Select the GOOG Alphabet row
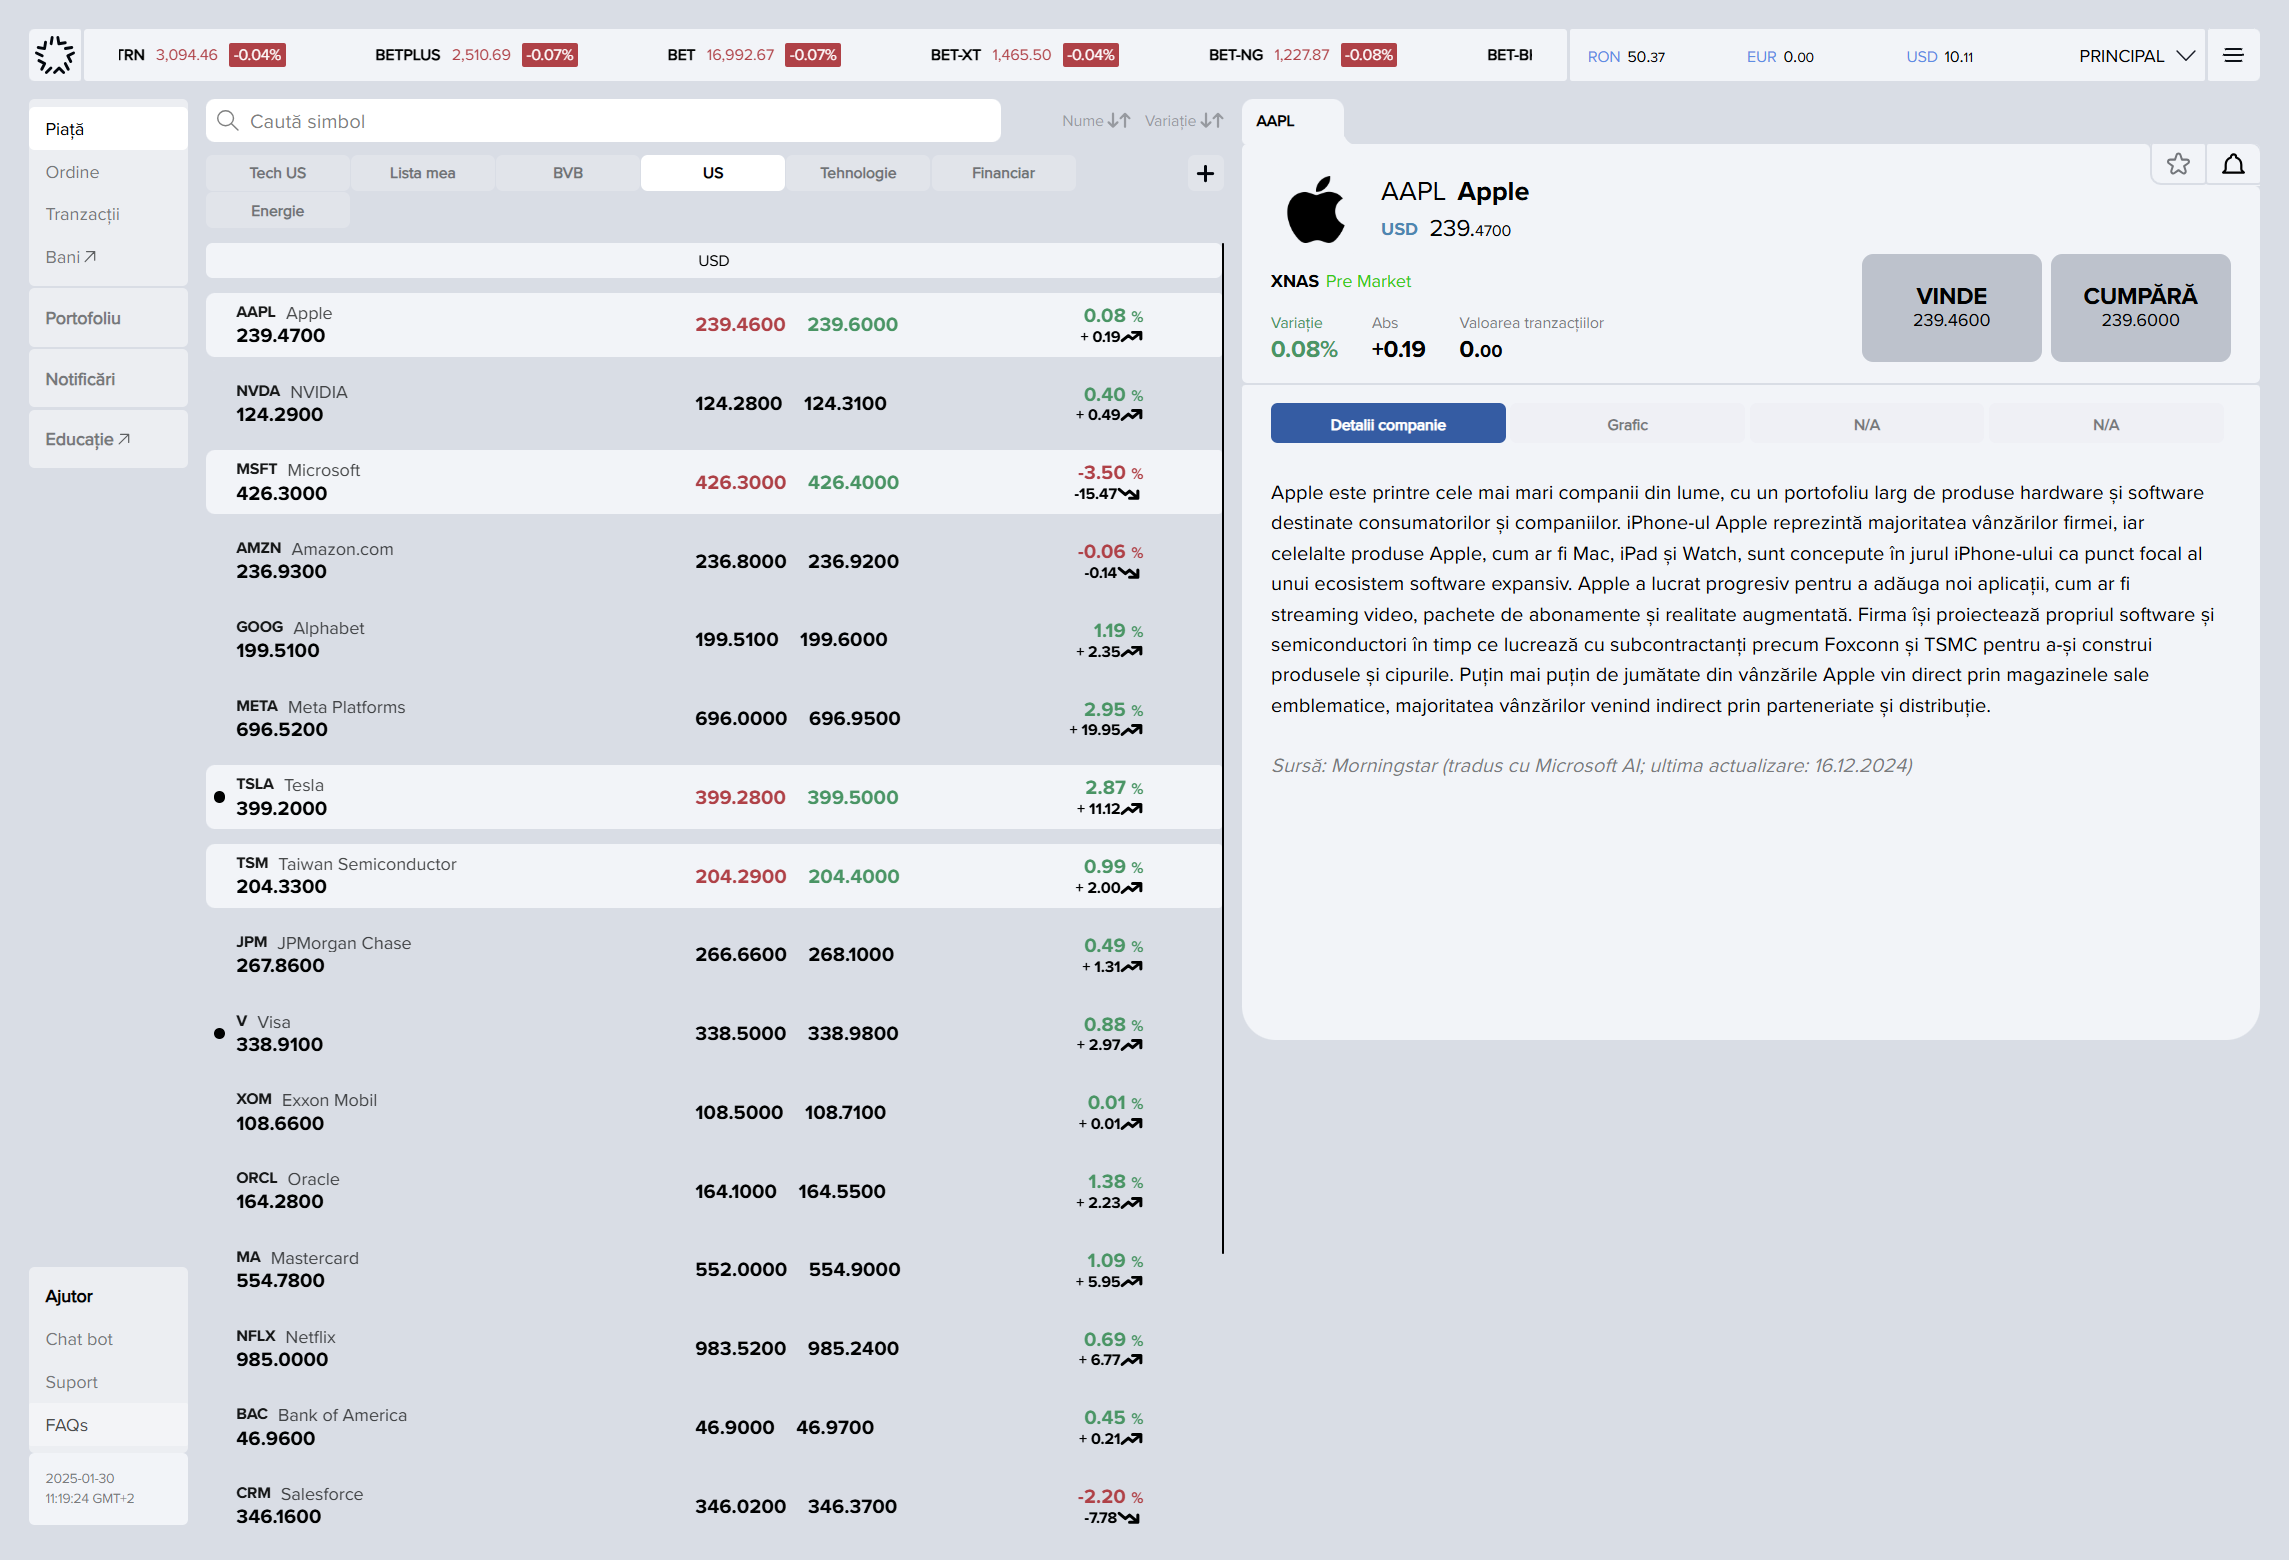 tap(713, 639)
